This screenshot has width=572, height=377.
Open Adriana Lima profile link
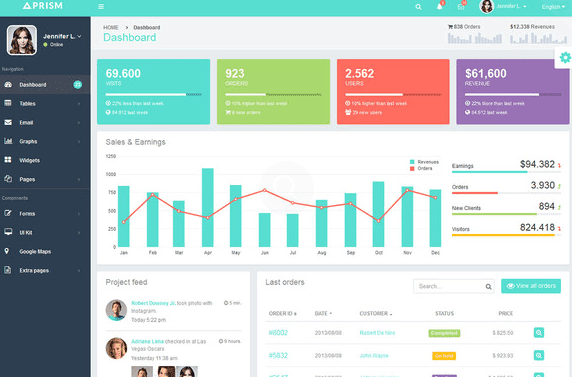click(147, 341)
